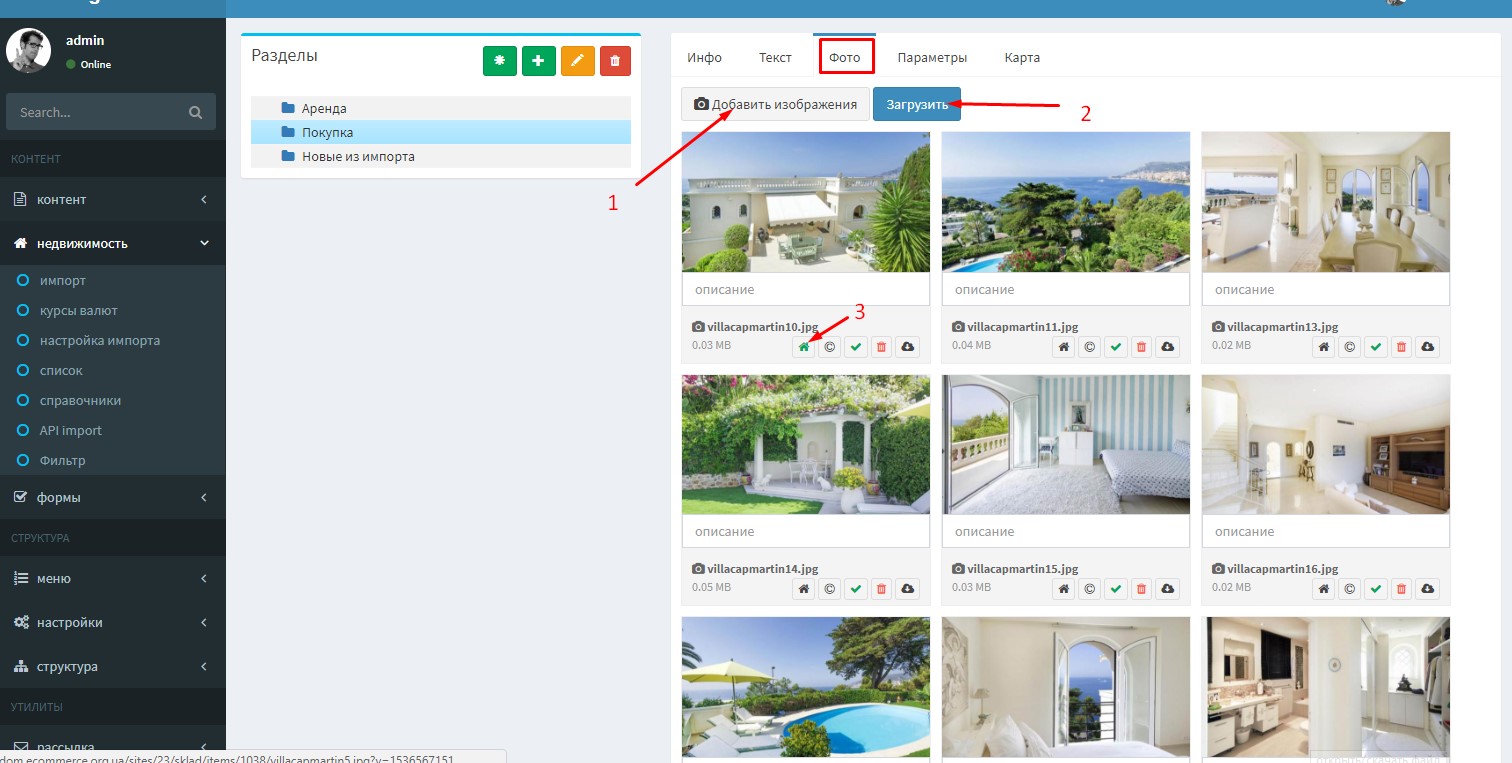1512x763 pixels.
Task: Click the green asterisk button in Разделы
Action: (x=499, y=61)
